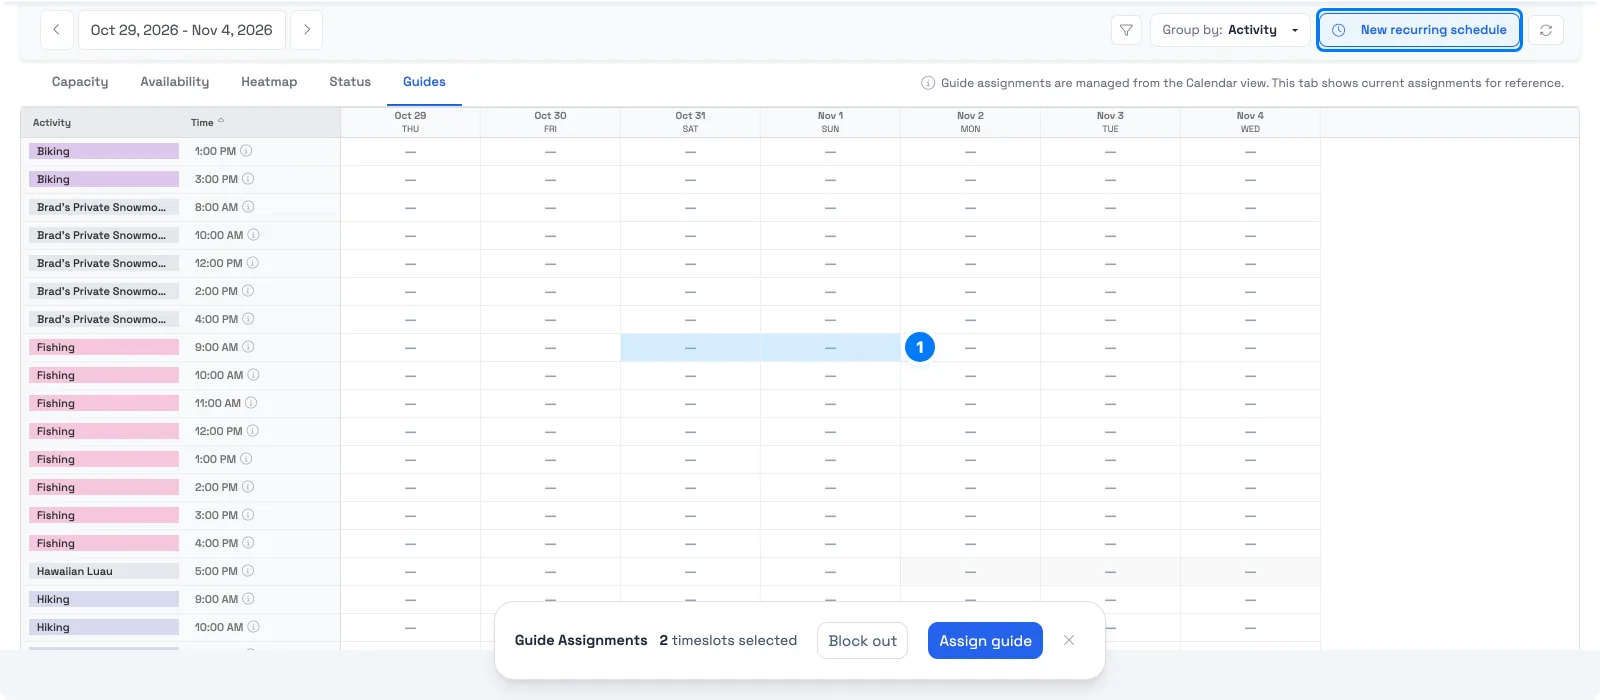The height and width of the screenshot is (700, 1600).
Task: Go to next week with right chevron
Action: pyautogui.click(x=307, y=30)
